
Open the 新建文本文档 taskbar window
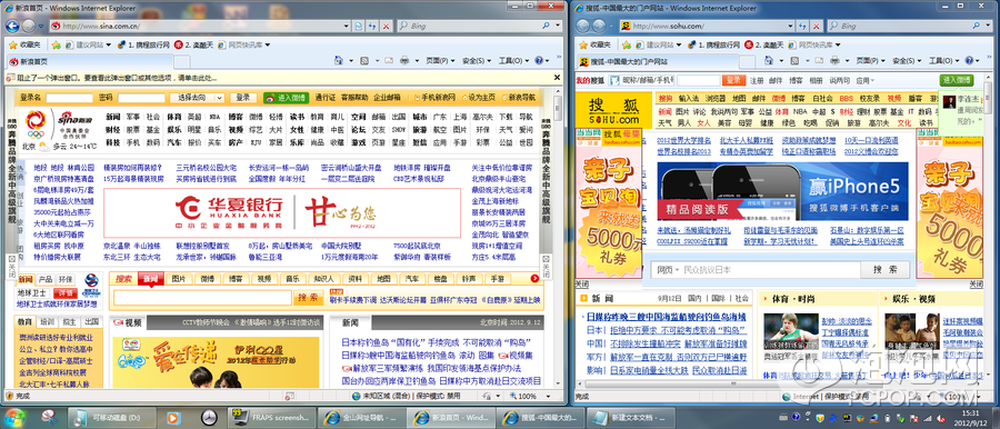(x=630, y=418)
